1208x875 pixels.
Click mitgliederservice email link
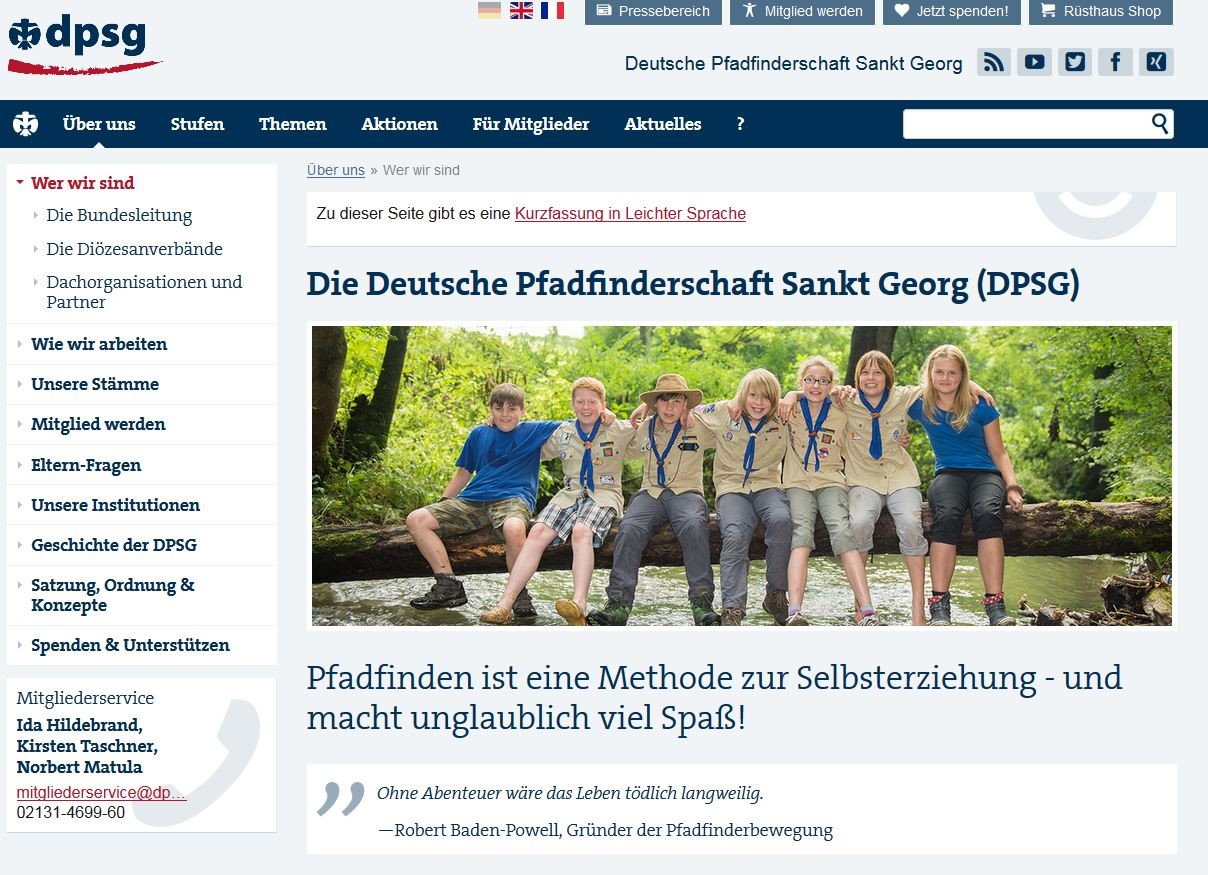click(101, 792)
